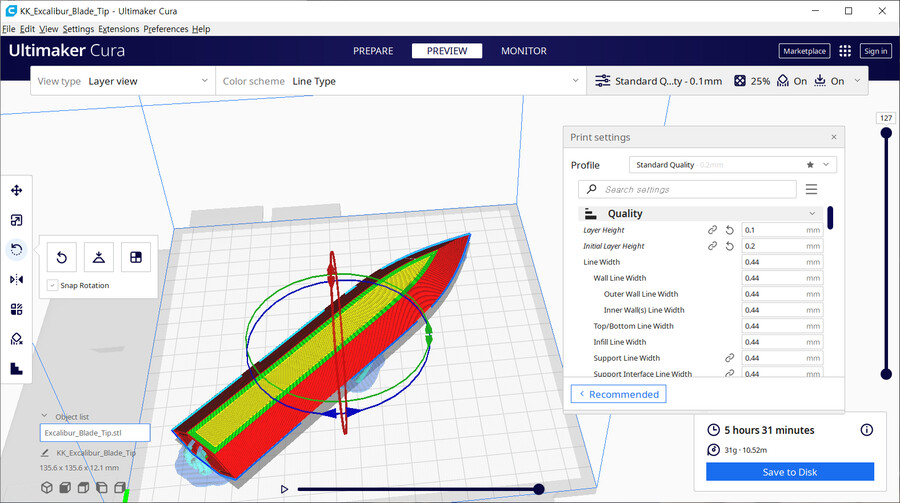Viewport: 900px width, 503px height.
Task: Toggle the Snap Rotation checkbox
Action: pyautogui.click(x=52, y=286)
